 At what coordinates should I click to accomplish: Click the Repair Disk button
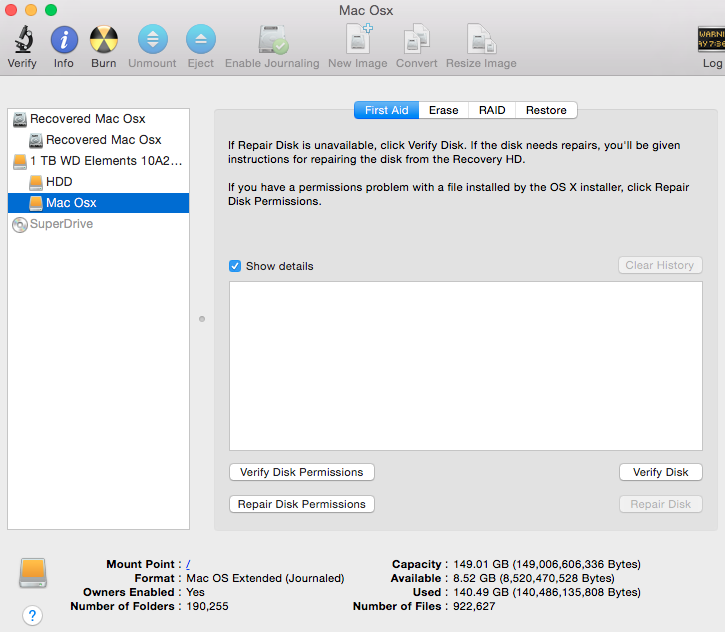661,504
